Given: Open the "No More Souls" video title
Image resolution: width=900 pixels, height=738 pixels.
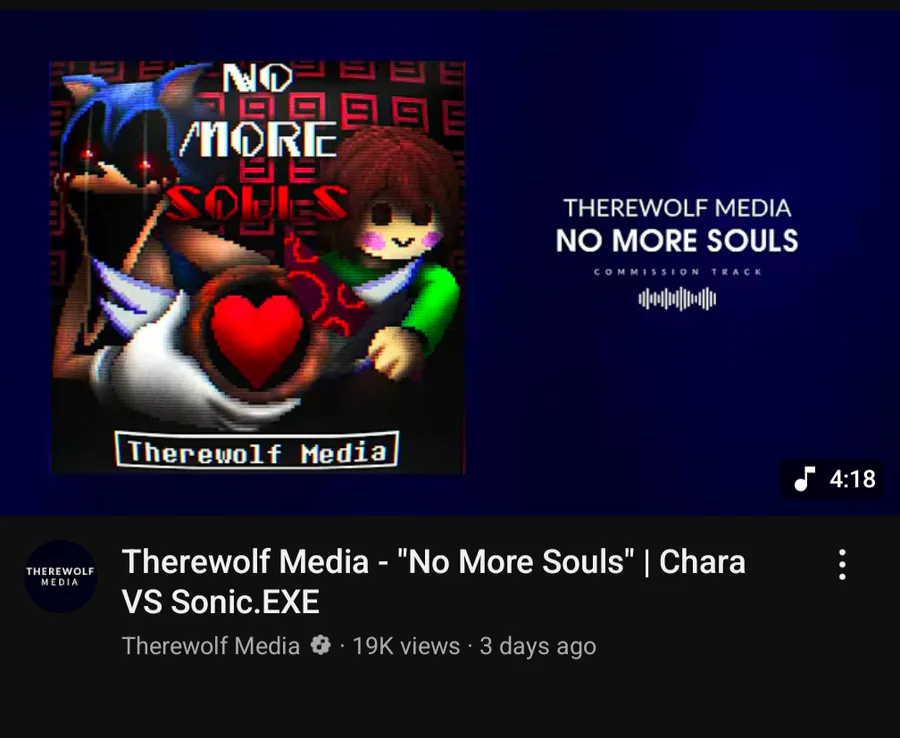Looking at the screenshot, I should (x=433, y=581).
